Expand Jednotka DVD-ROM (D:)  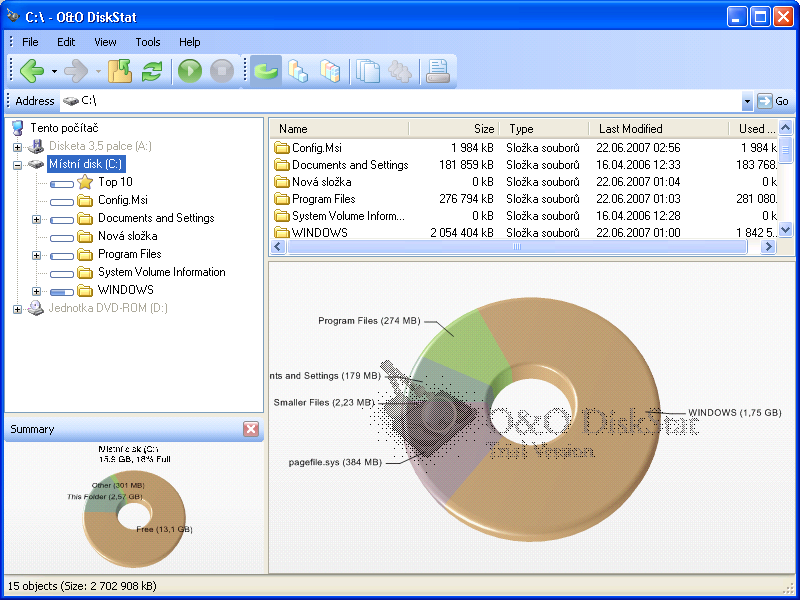coord(17,309)
